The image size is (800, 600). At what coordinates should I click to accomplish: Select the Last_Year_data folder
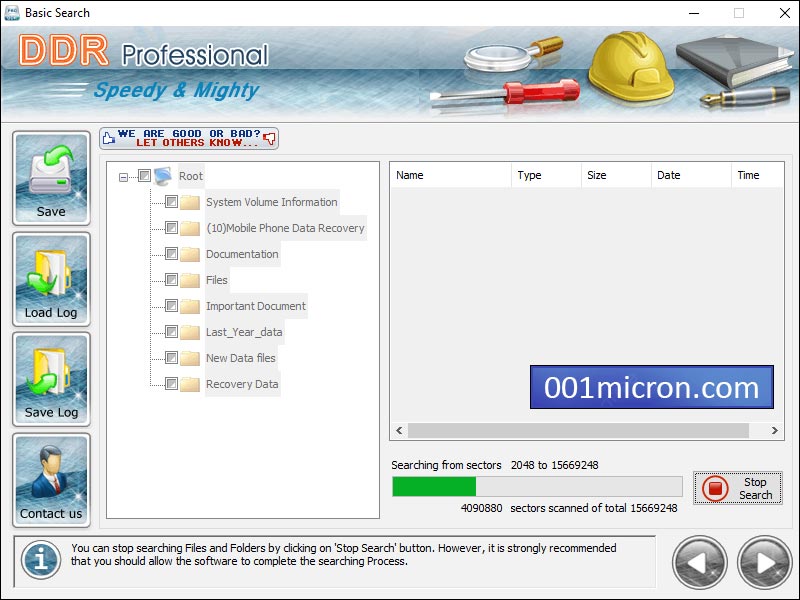click(243, 332)
